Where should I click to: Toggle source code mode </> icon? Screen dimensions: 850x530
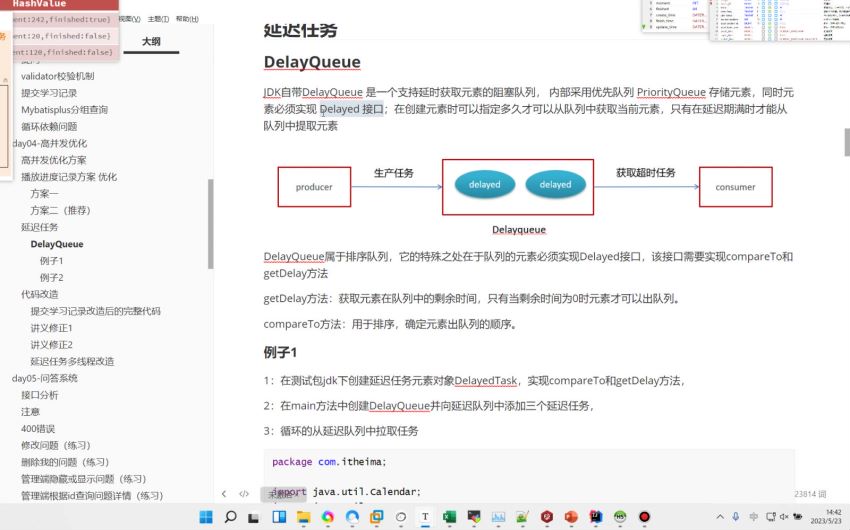click(x=244, y=494)
